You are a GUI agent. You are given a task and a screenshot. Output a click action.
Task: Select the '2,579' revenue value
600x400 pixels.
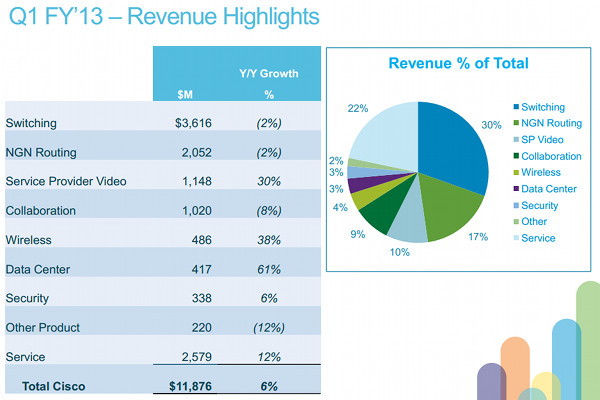click(x=196, y=357)
